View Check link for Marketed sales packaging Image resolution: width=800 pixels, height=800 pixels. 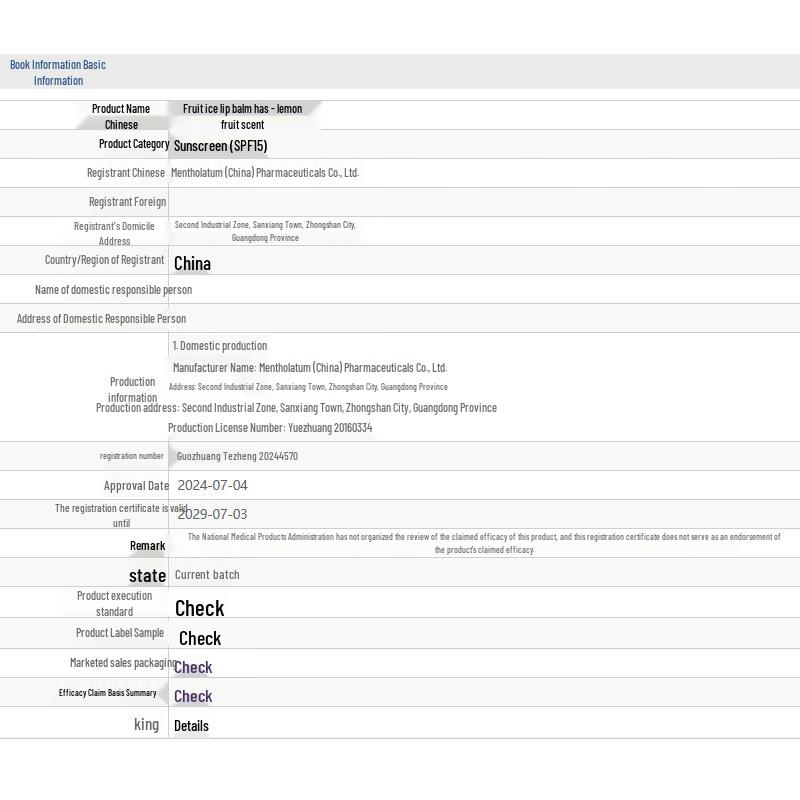(x=193, y=667)
